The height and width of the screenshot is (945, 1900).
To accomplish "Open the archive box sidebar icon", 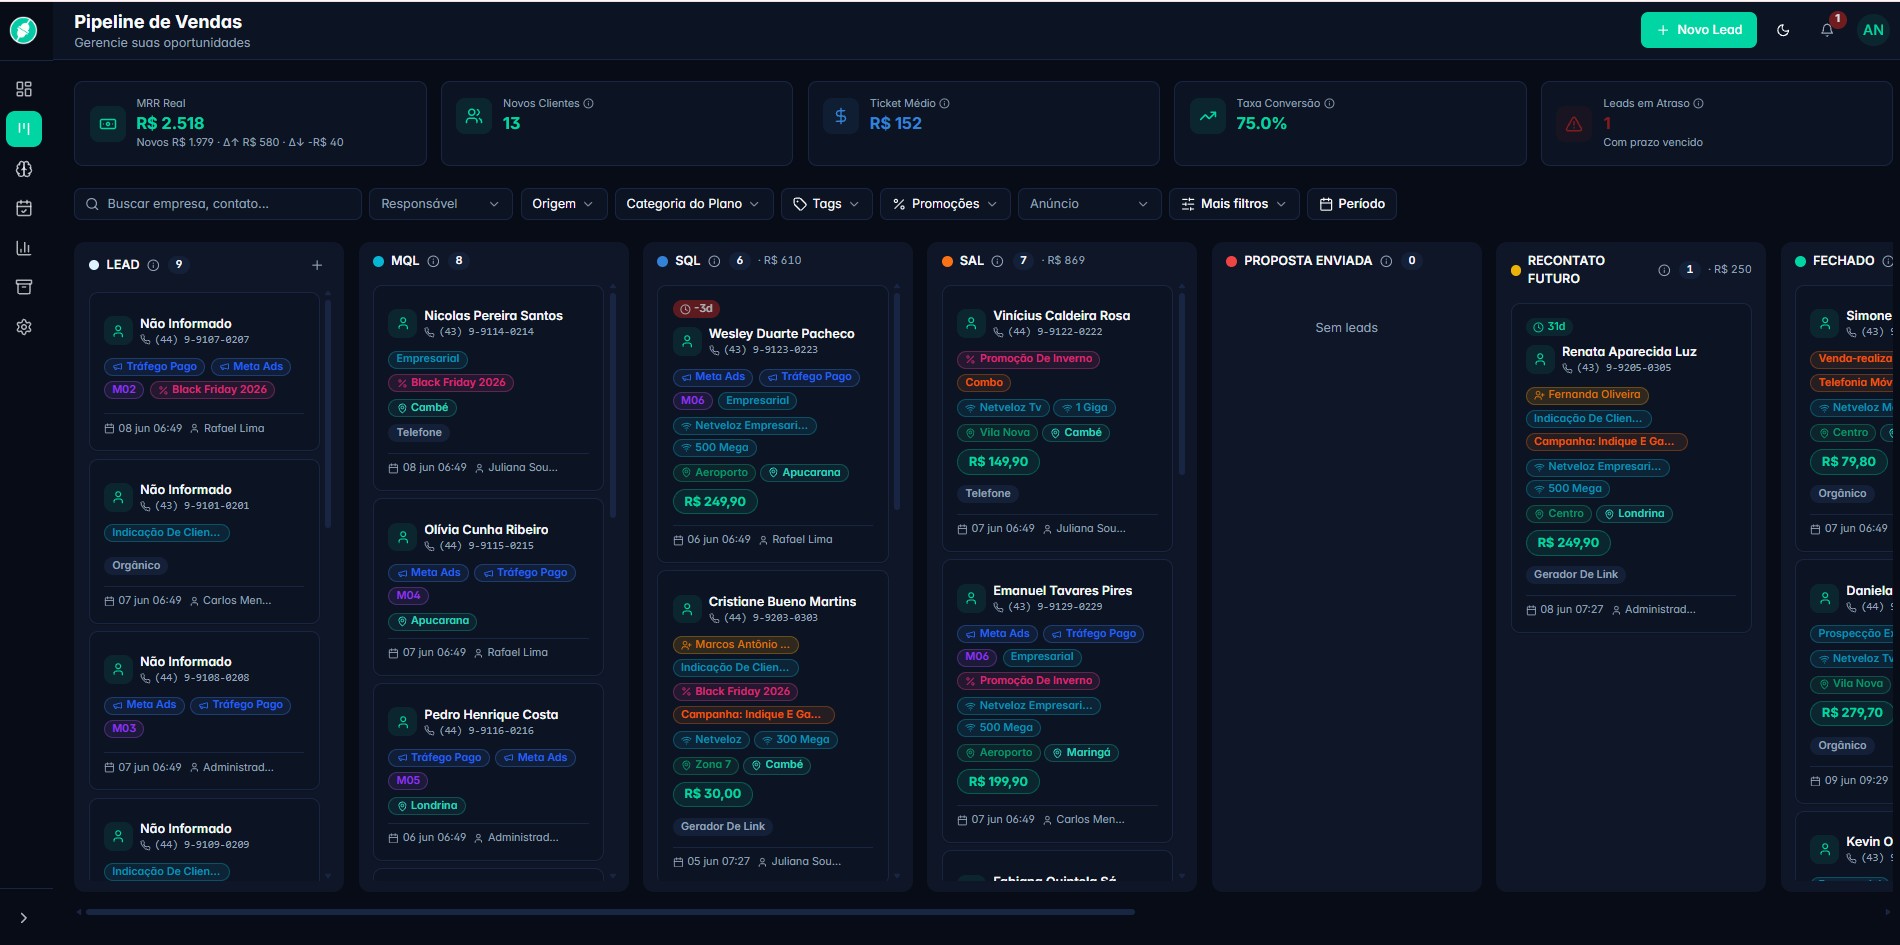I will click(24, 287).
